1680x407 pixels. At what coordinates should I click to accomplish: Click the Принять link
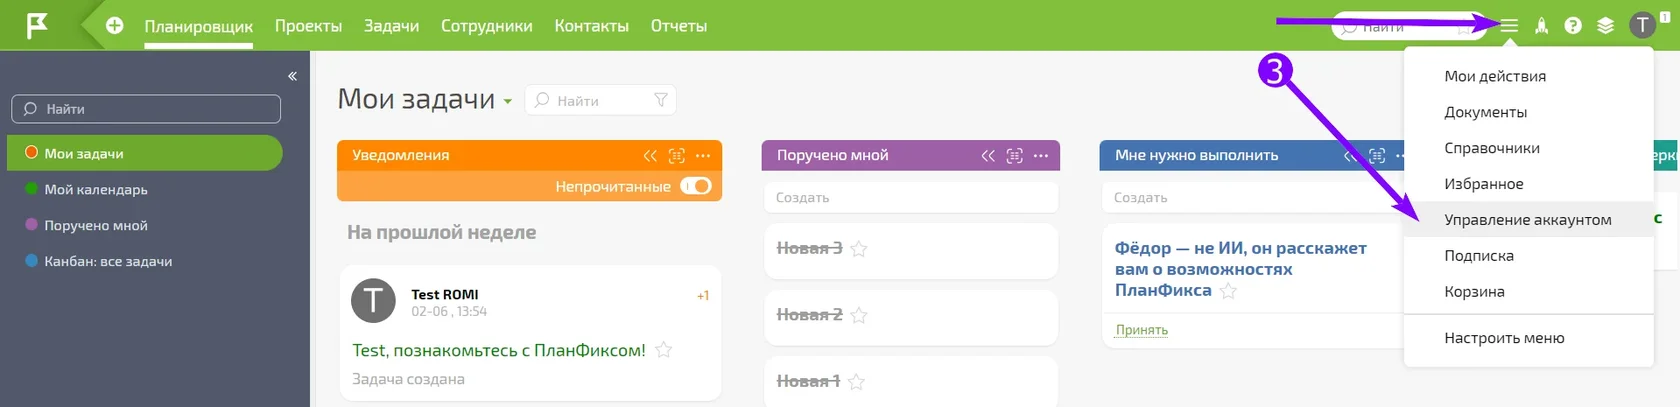1142,330
